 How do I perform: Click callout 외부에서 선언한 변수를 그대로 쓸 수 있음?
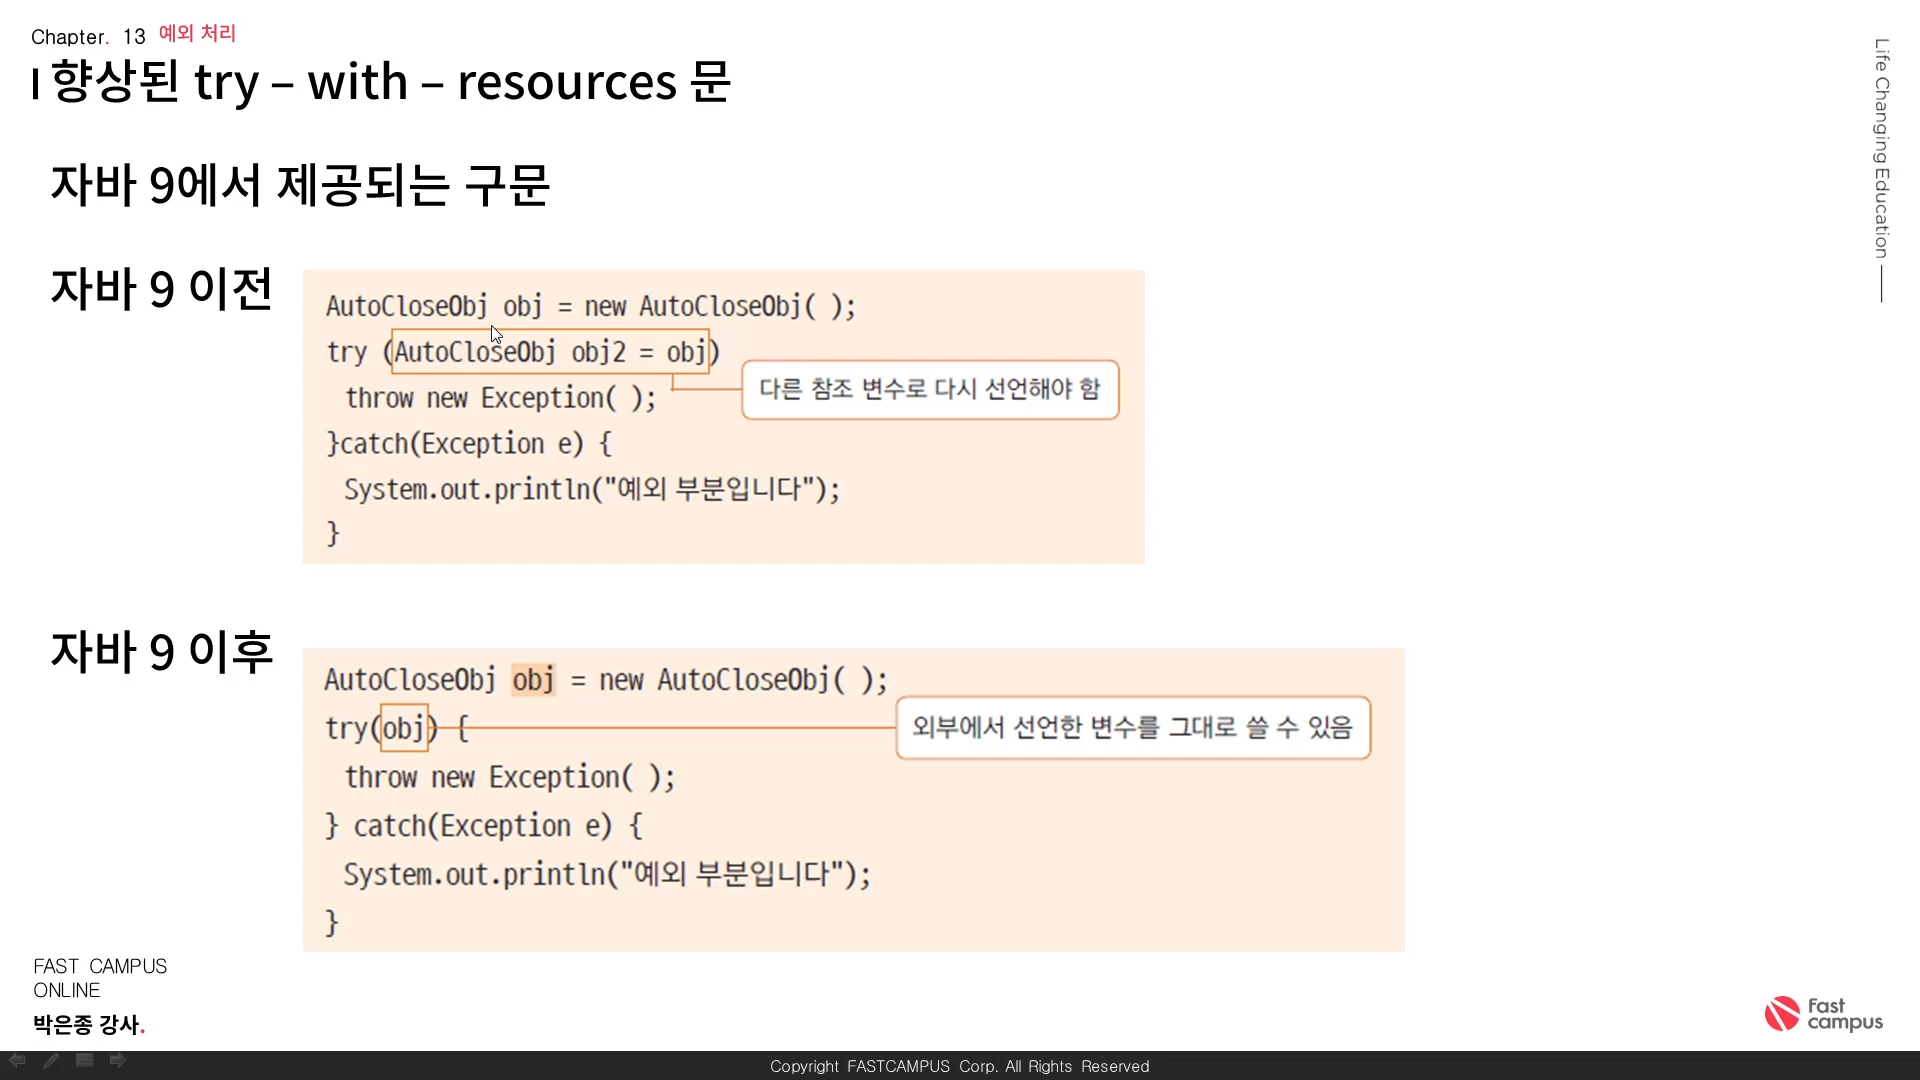[x=1132, y=727]
